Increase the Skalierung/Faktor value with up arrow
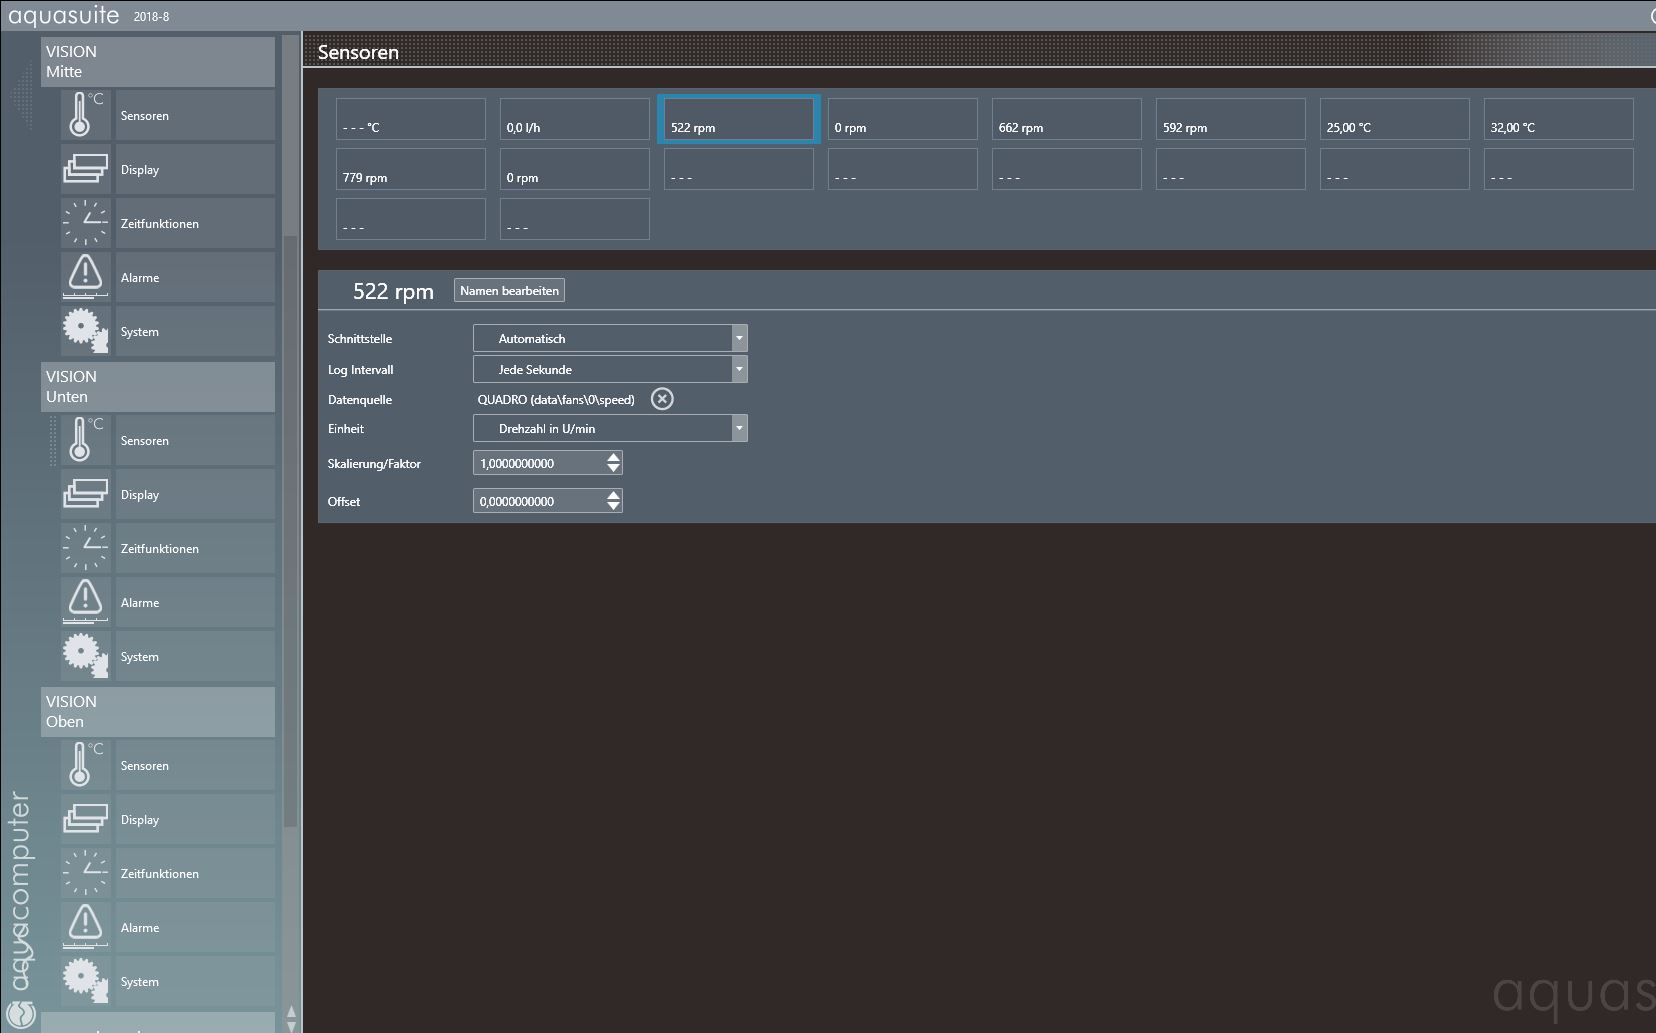 (x=613, y=457)
